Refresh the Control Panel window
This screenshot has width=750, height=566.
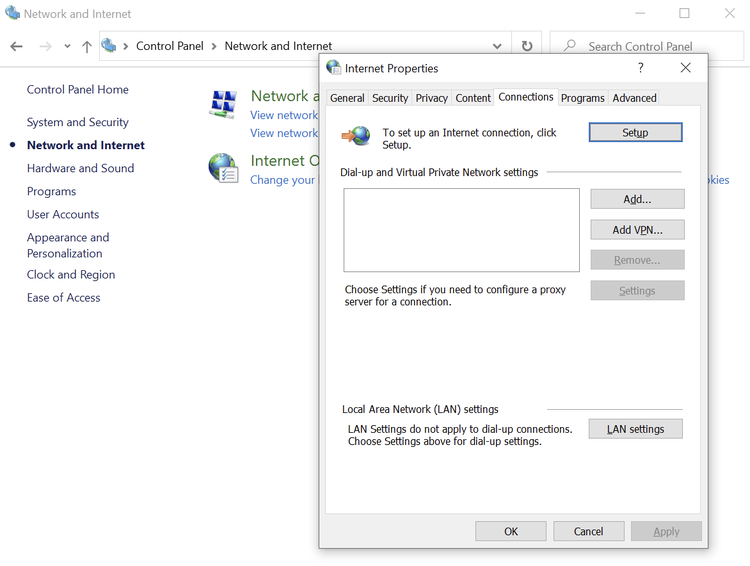[x=527, y=46]
